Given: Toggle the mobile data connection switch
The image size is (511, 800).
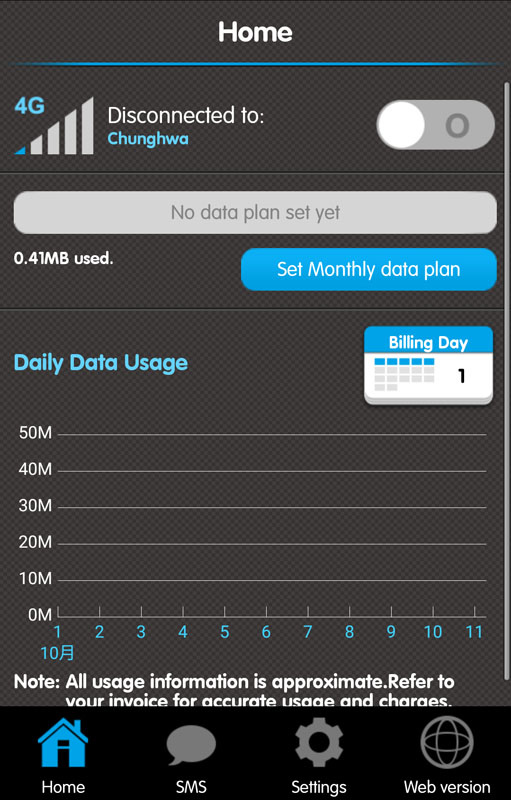Looking at the screenshot, I should coord(436,125).
